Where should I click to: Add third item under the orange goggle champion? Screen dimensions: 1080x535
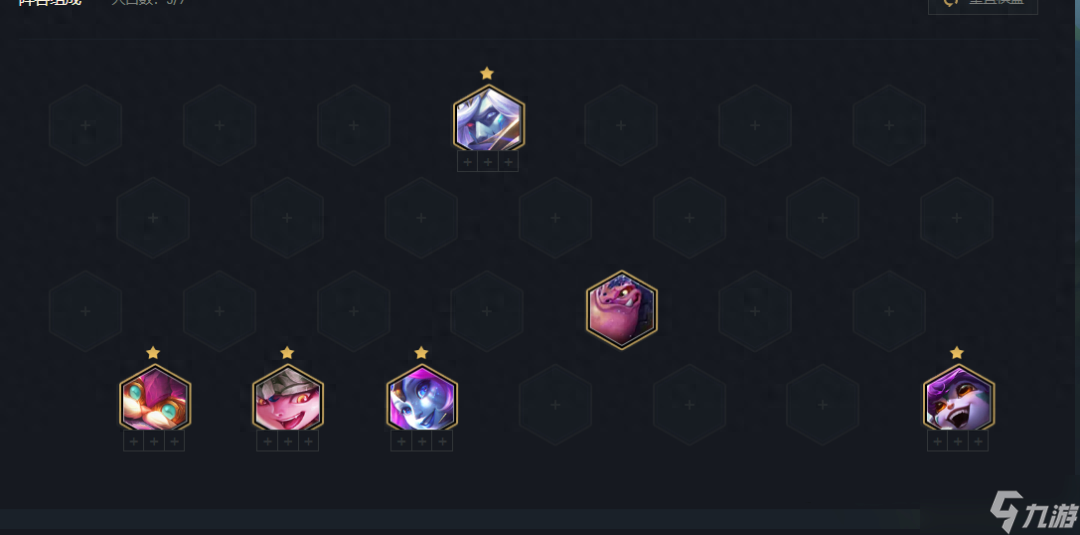pyautogui.click(x=174, y=441)
